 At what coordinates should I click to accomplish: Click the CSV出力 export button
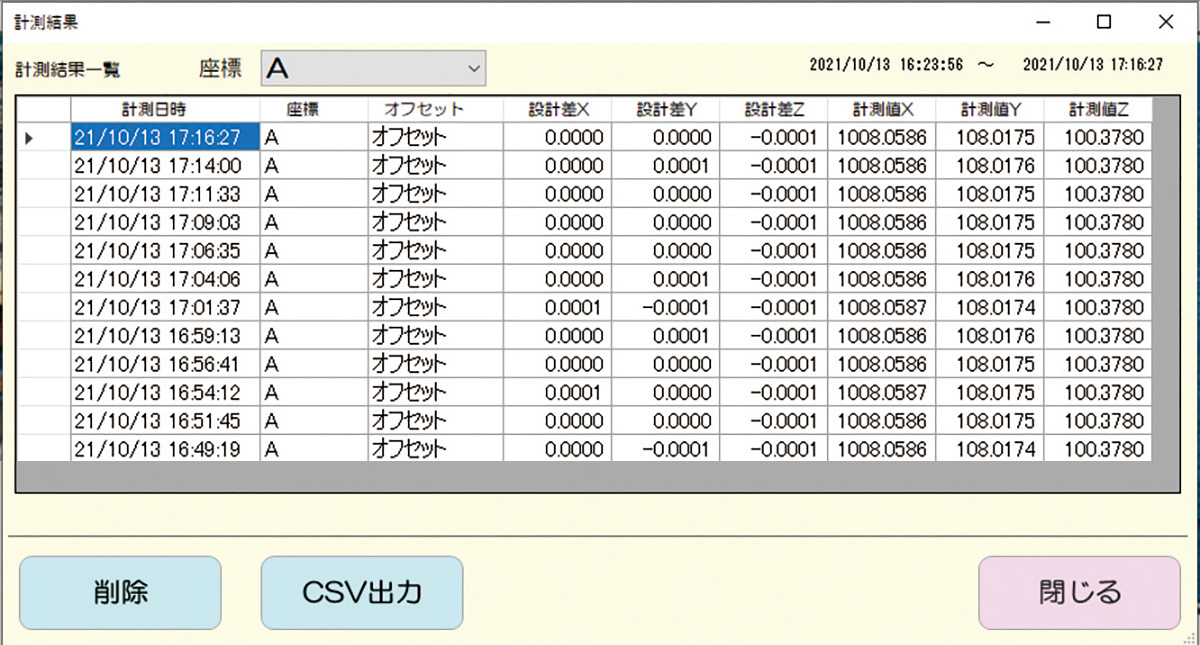click(x=362, y=592)
